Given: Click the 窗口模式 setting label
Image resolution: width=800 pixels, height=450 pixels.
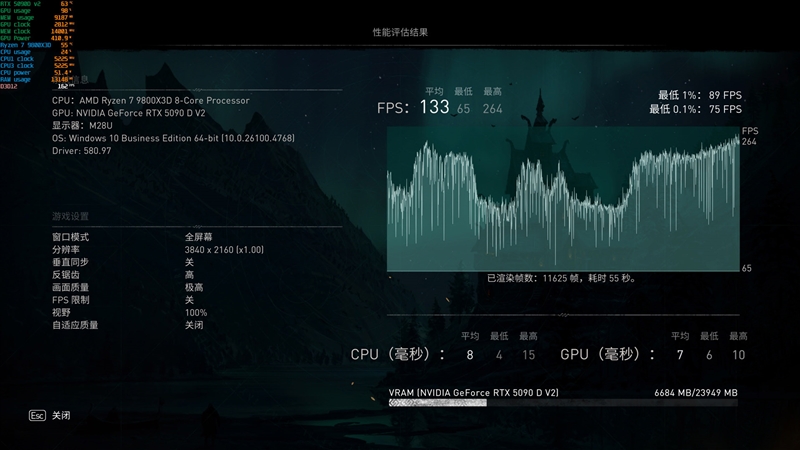Looking at the screenshot, I should [x=70, y=237].
